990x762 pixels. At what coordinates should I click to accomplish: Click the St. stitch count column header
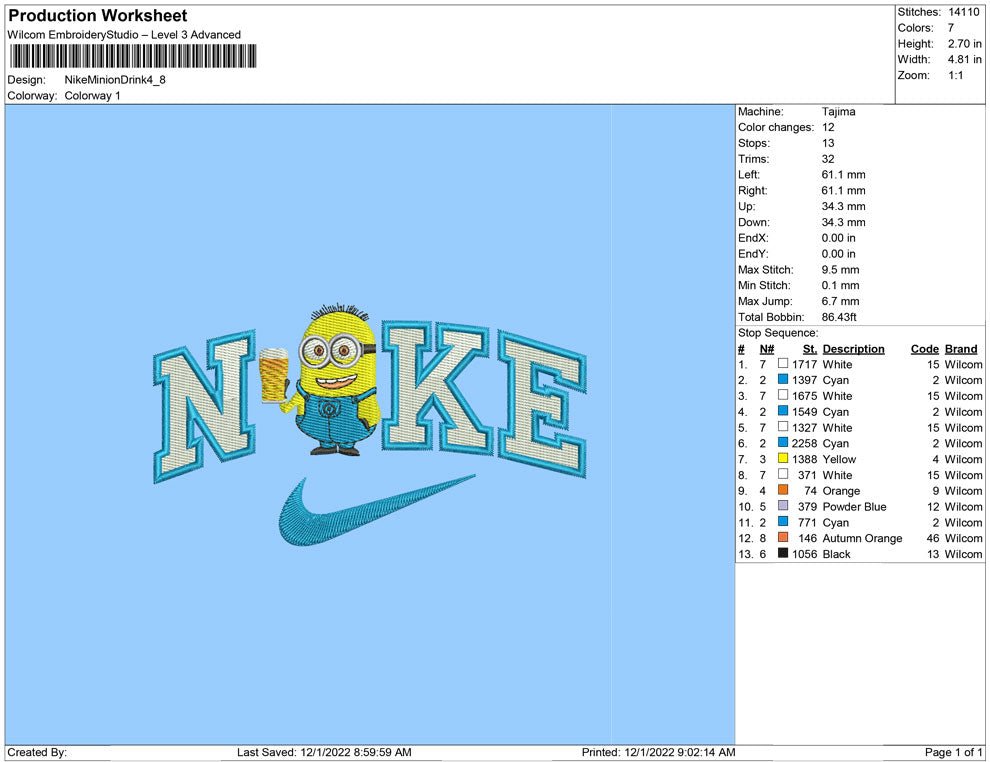tap(809, 349)
